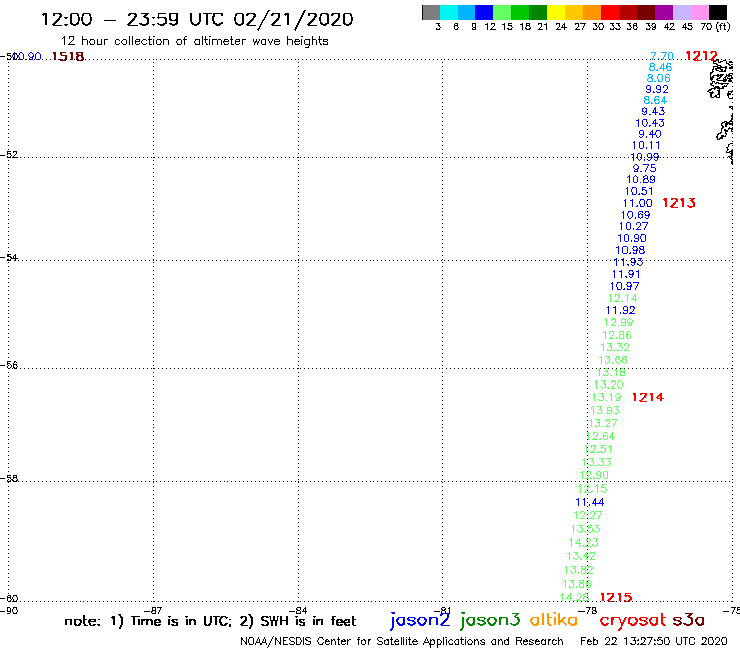The image size is (740, 650).
Task: Select the dark blue legend swatch
Action: (484, 12)
